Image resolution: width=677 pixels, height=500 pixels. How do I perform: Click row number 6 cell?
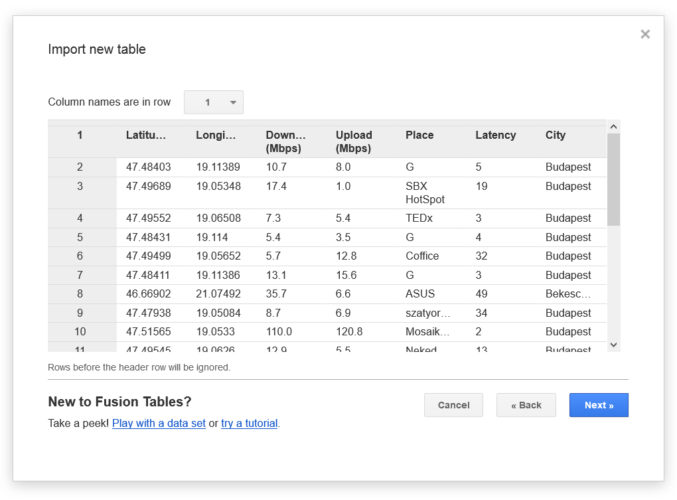(80, 256)
